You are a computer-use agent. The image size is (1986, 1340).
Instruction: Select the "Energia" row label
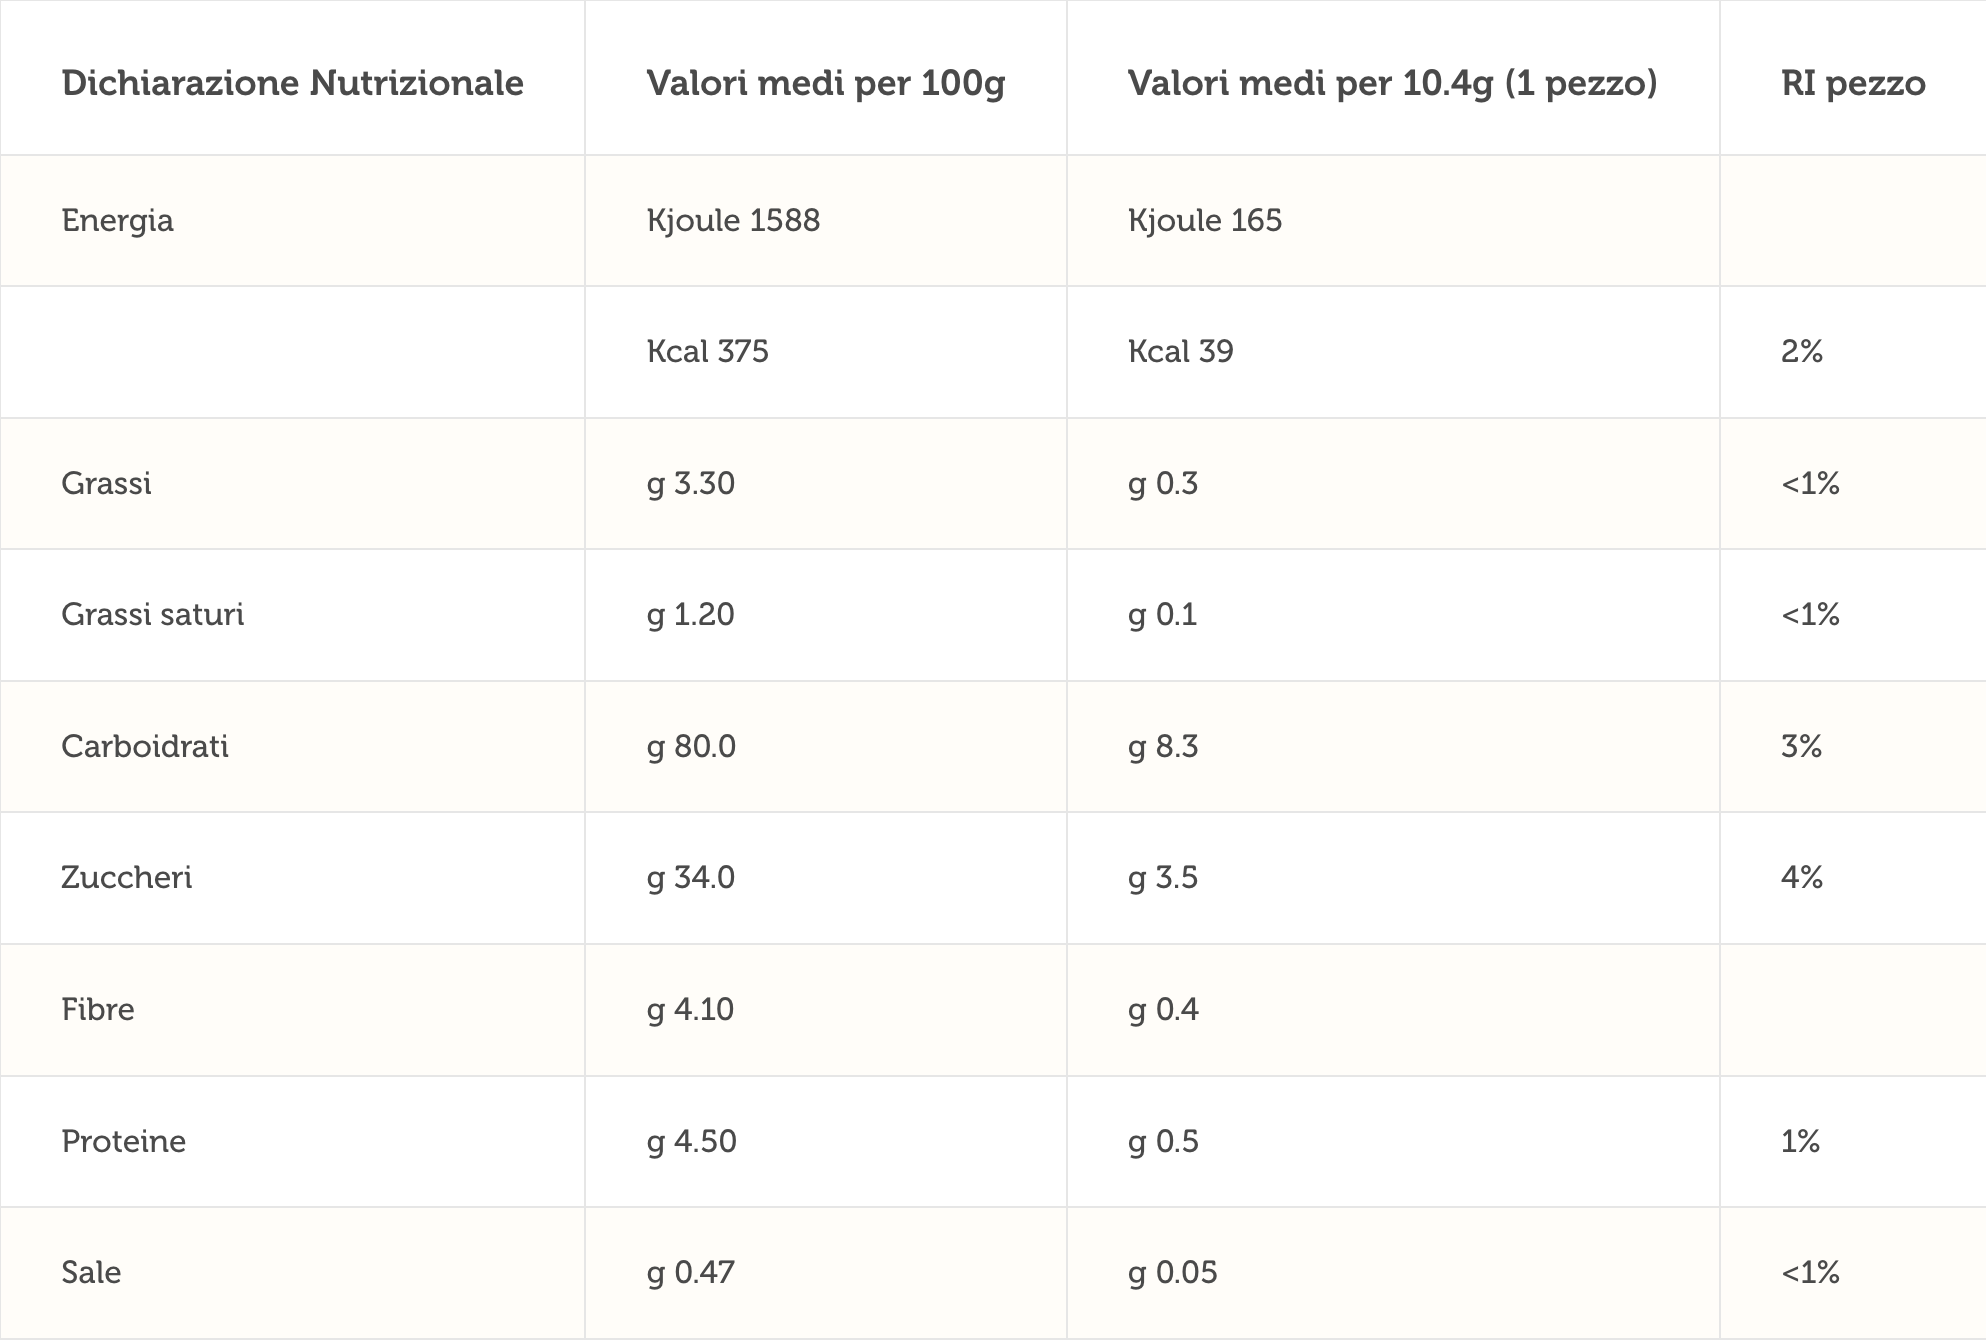pyautogui.click(x=117, y=220)
